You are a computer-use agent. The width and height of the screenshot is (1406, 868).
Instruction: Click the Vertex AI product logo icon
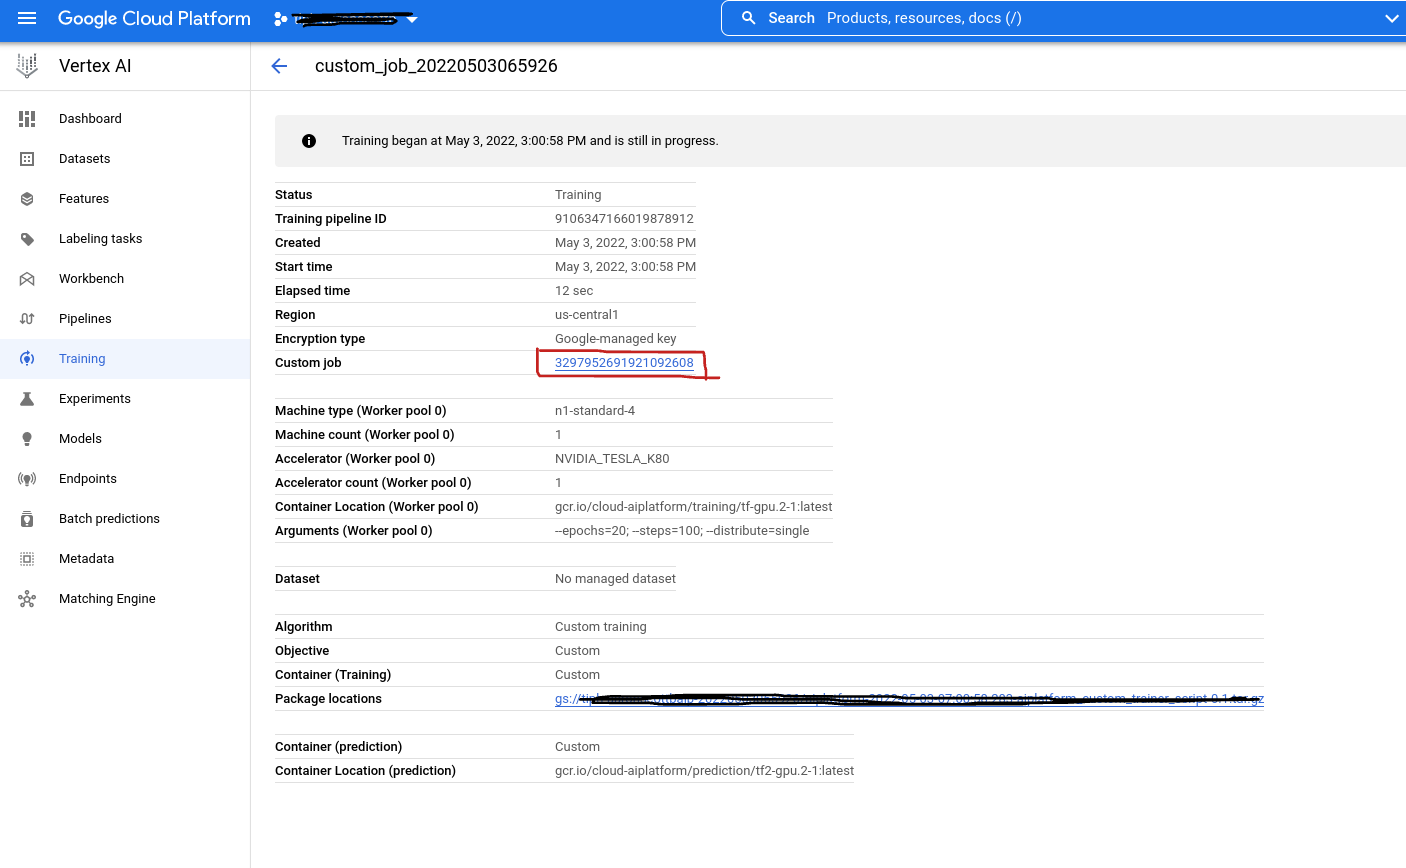pyautogui.click(x=27, y=66)
